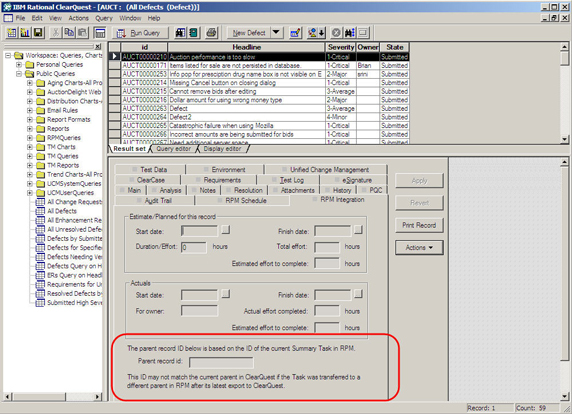Open the Actions dropdown button
This screenshot has width=572, height=414.
[419, 248]
